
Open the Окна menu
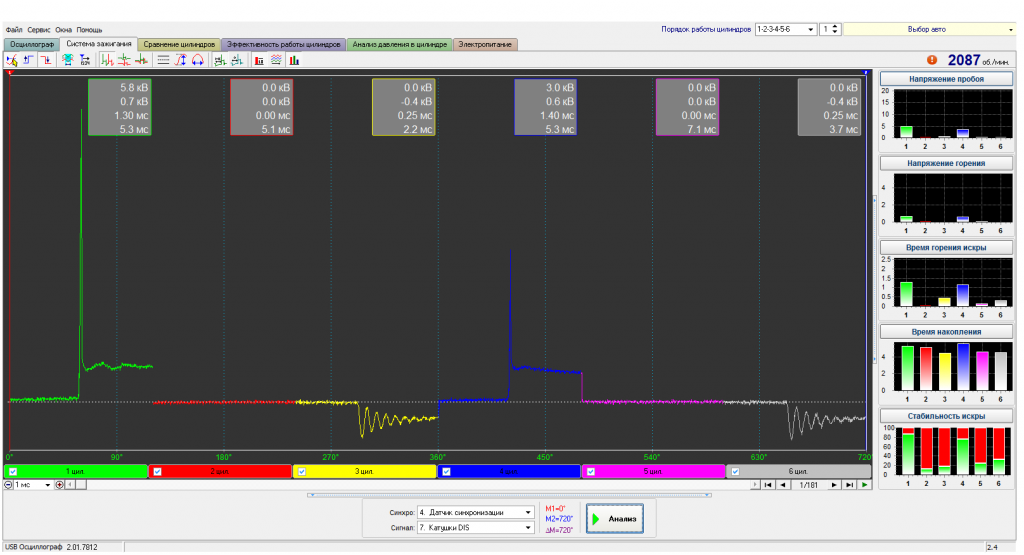pos(63,29)
